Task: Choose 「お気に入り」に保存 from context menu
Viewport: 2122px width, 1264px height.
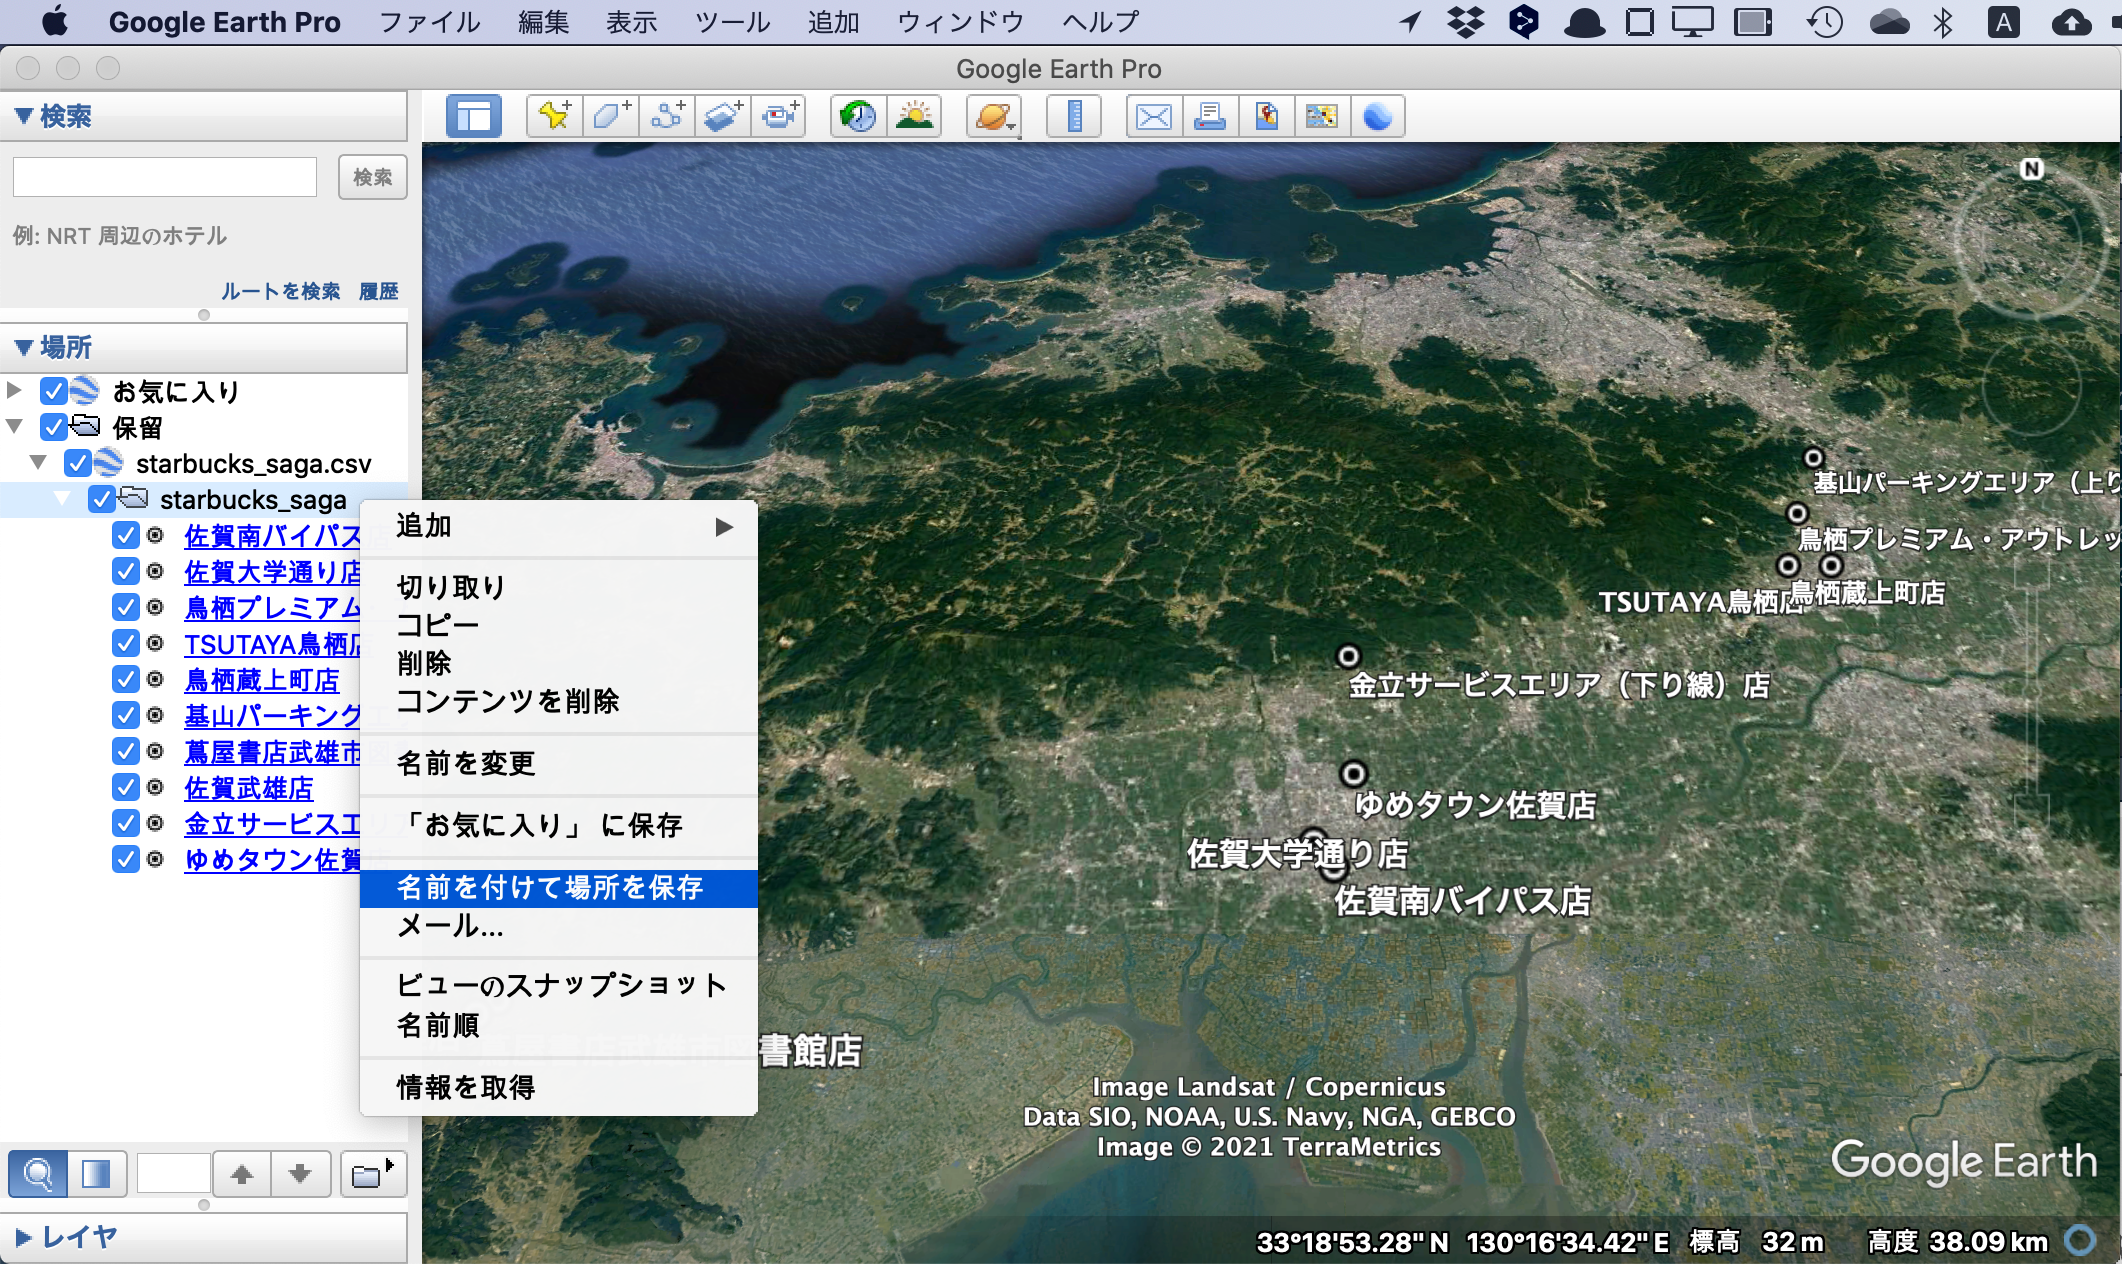Action: tap(558, 826)
